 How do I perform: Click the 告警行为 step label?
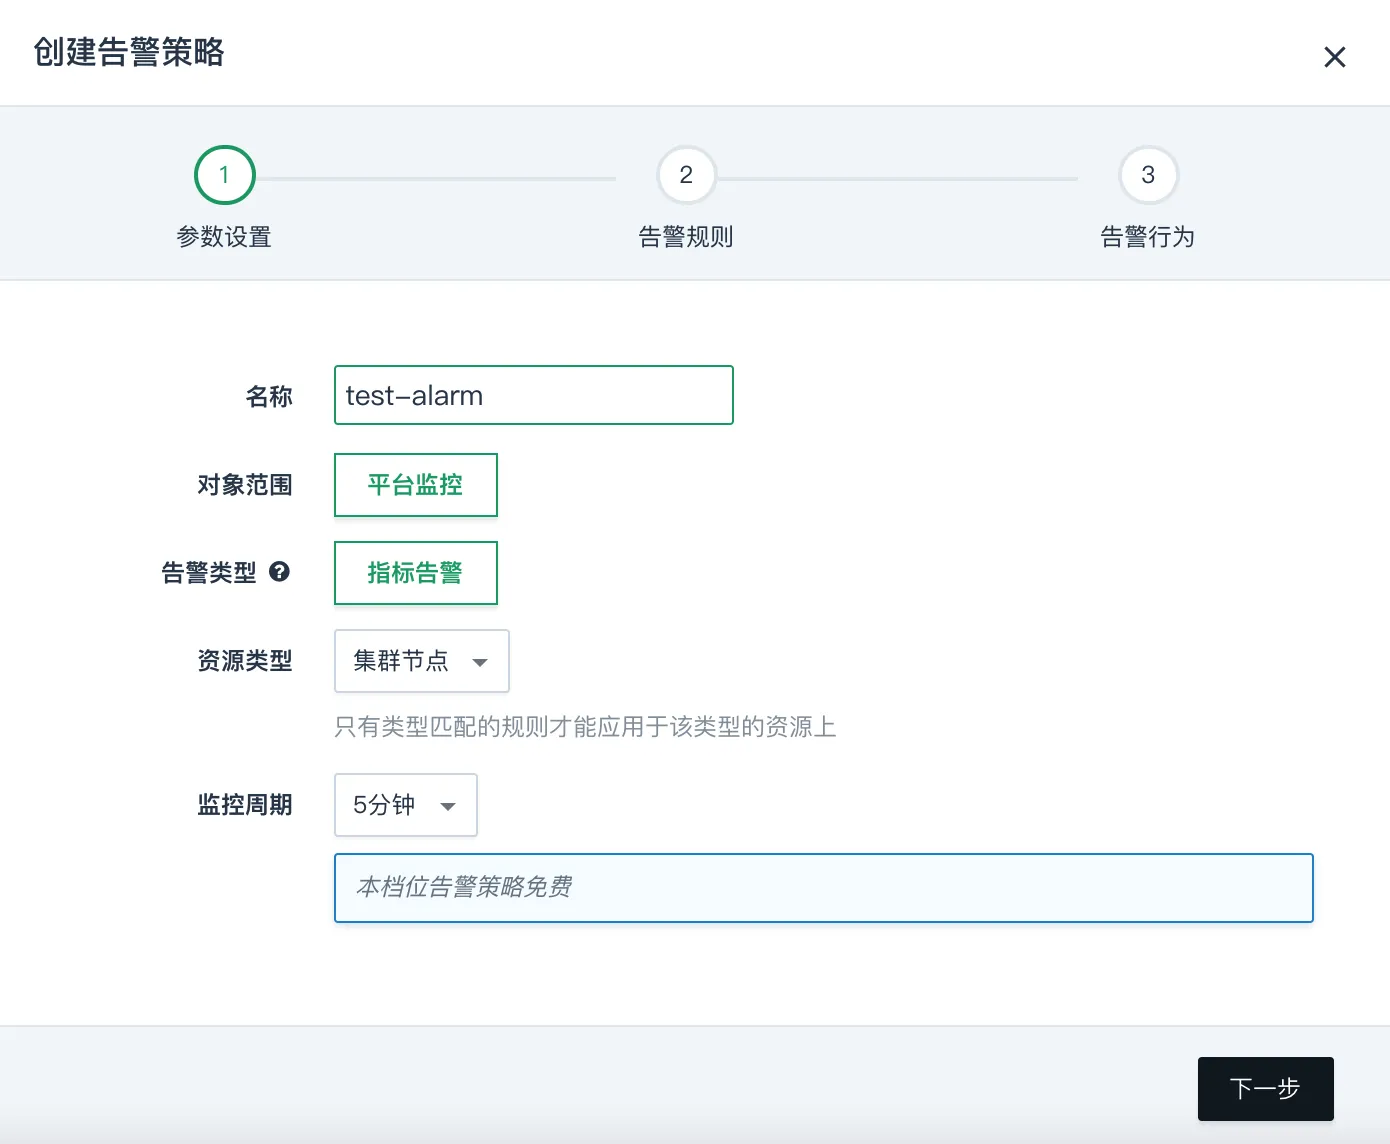pyautogui.click(x=1148, y=237)
